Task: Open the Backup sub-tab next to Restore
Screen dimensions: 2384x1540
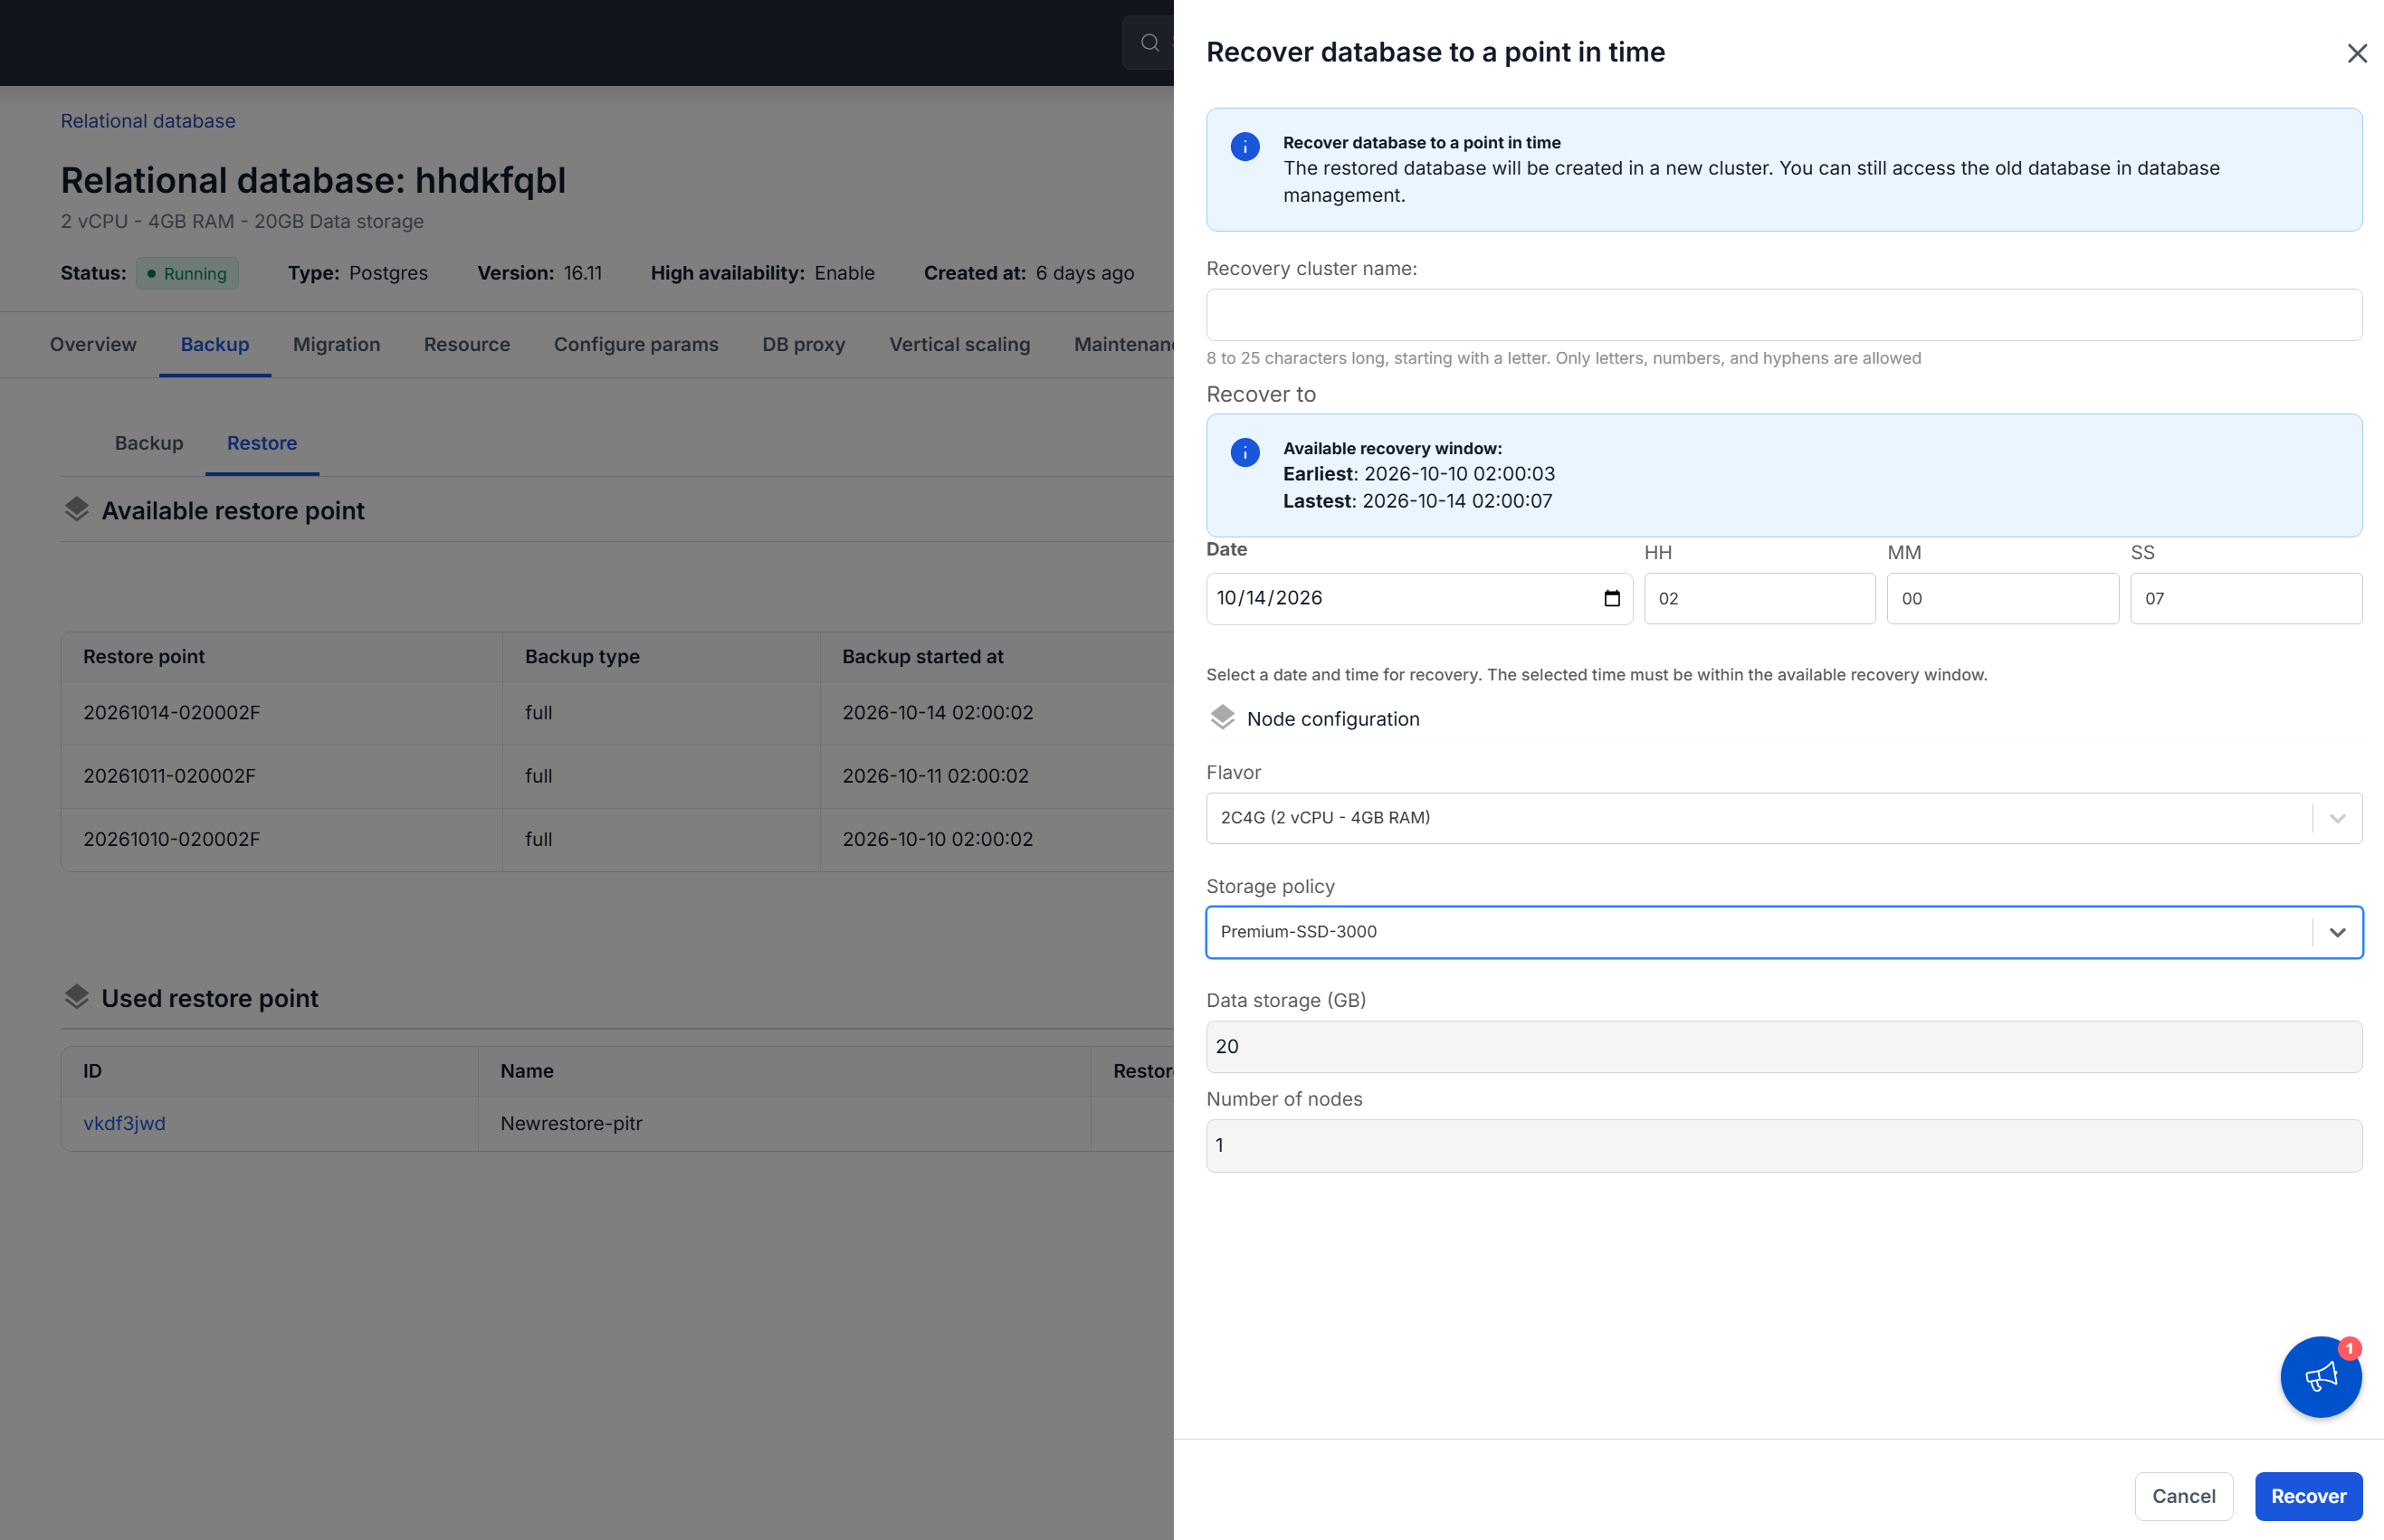Action: 149,443
